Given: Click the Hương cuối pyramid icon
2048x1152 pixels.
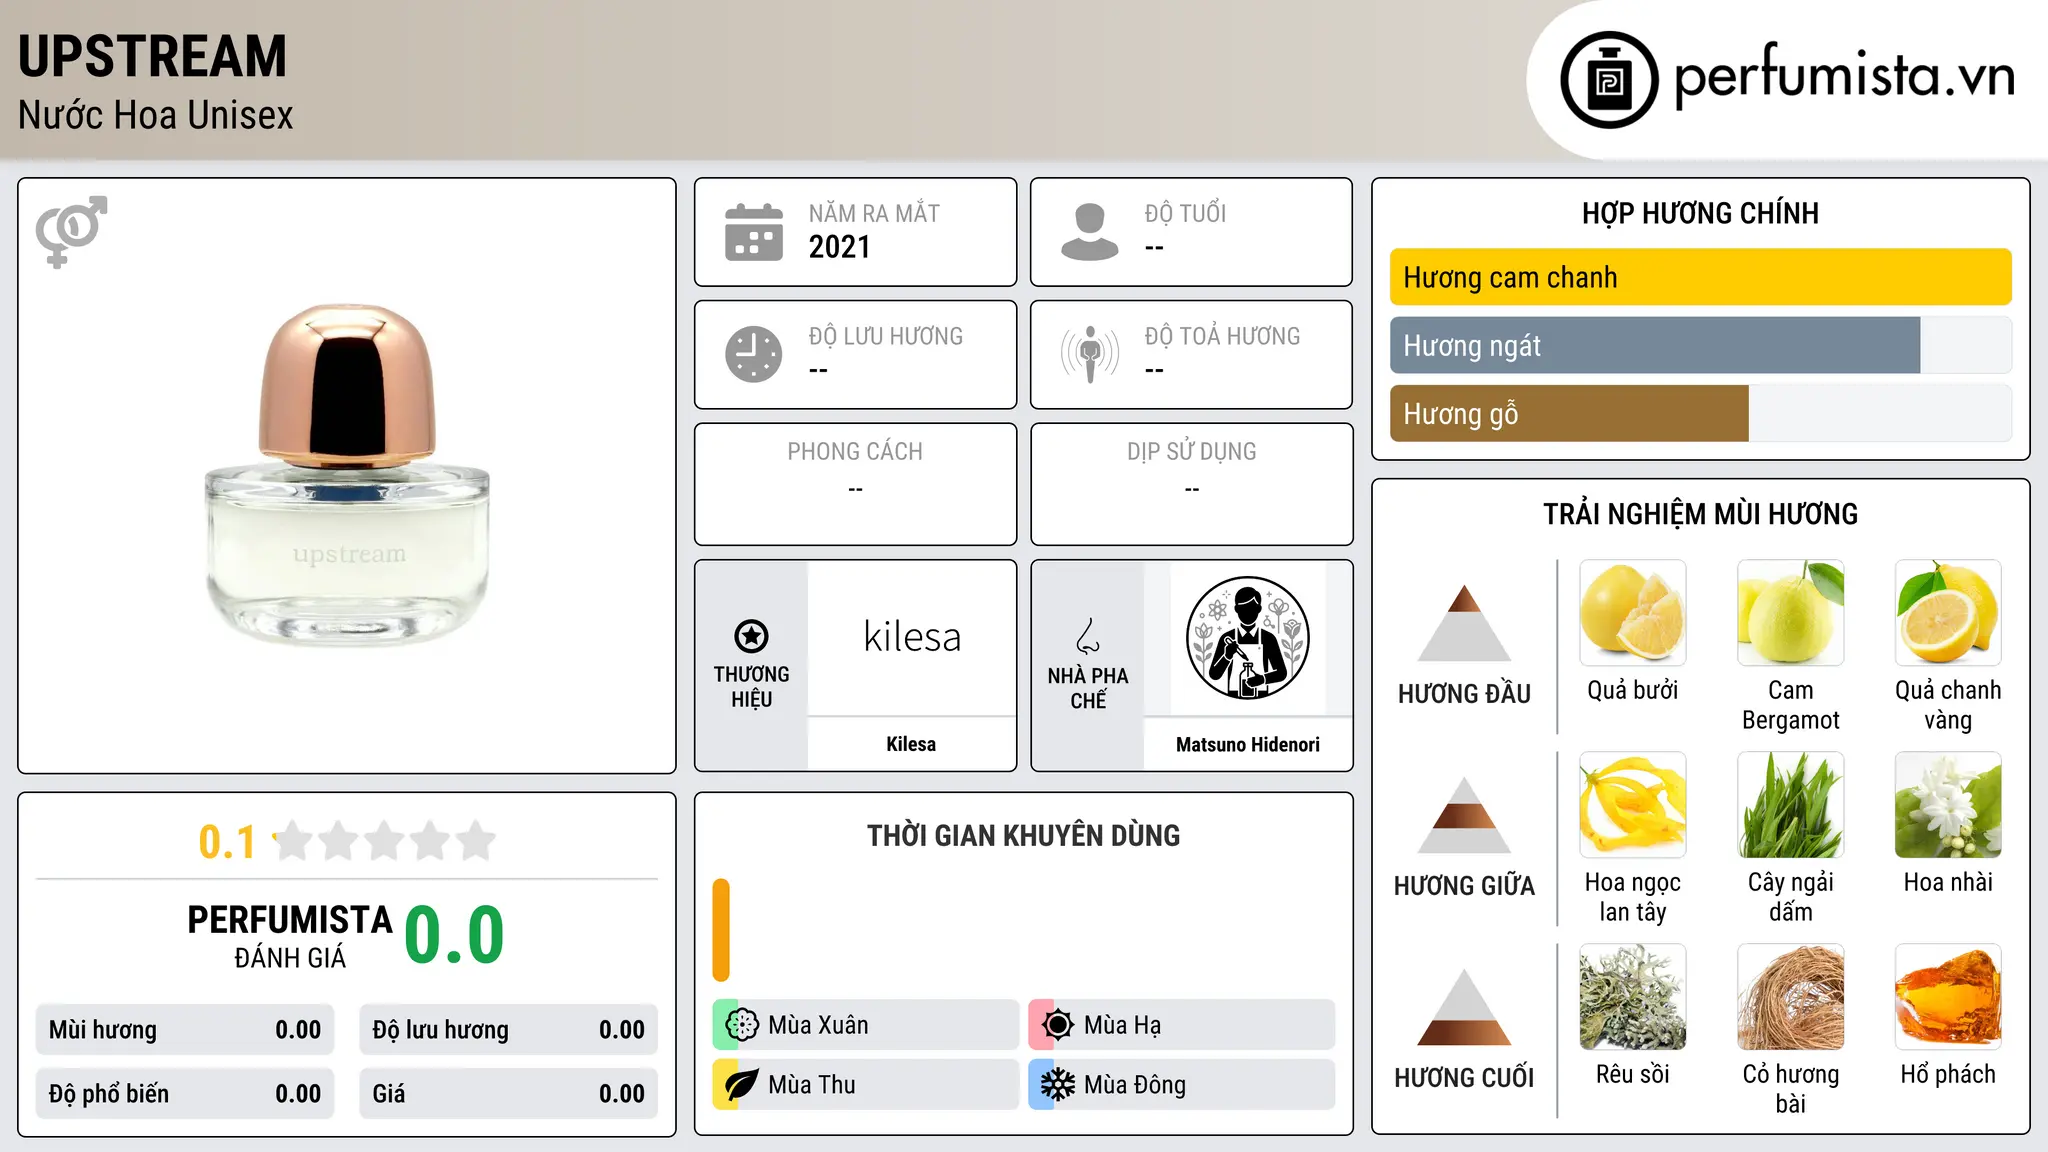Looking at the screenshot, I should tap(1464, 1007).
